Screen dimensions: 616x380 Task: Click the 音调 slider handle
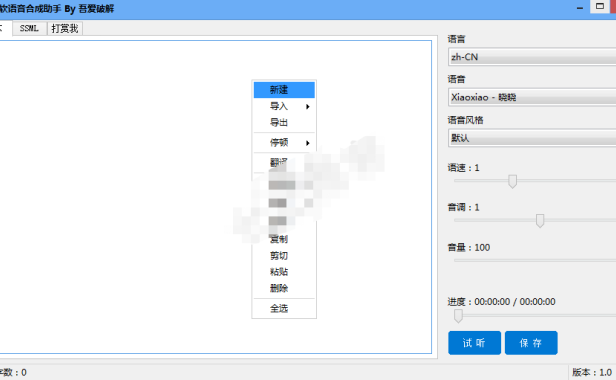[x=540, y=220]
